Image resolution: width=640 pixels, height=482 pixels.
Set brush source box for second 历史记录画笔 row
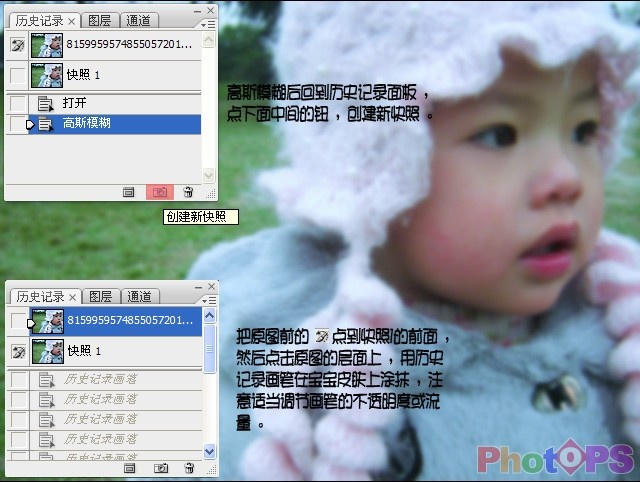click(x=18, y=399)
